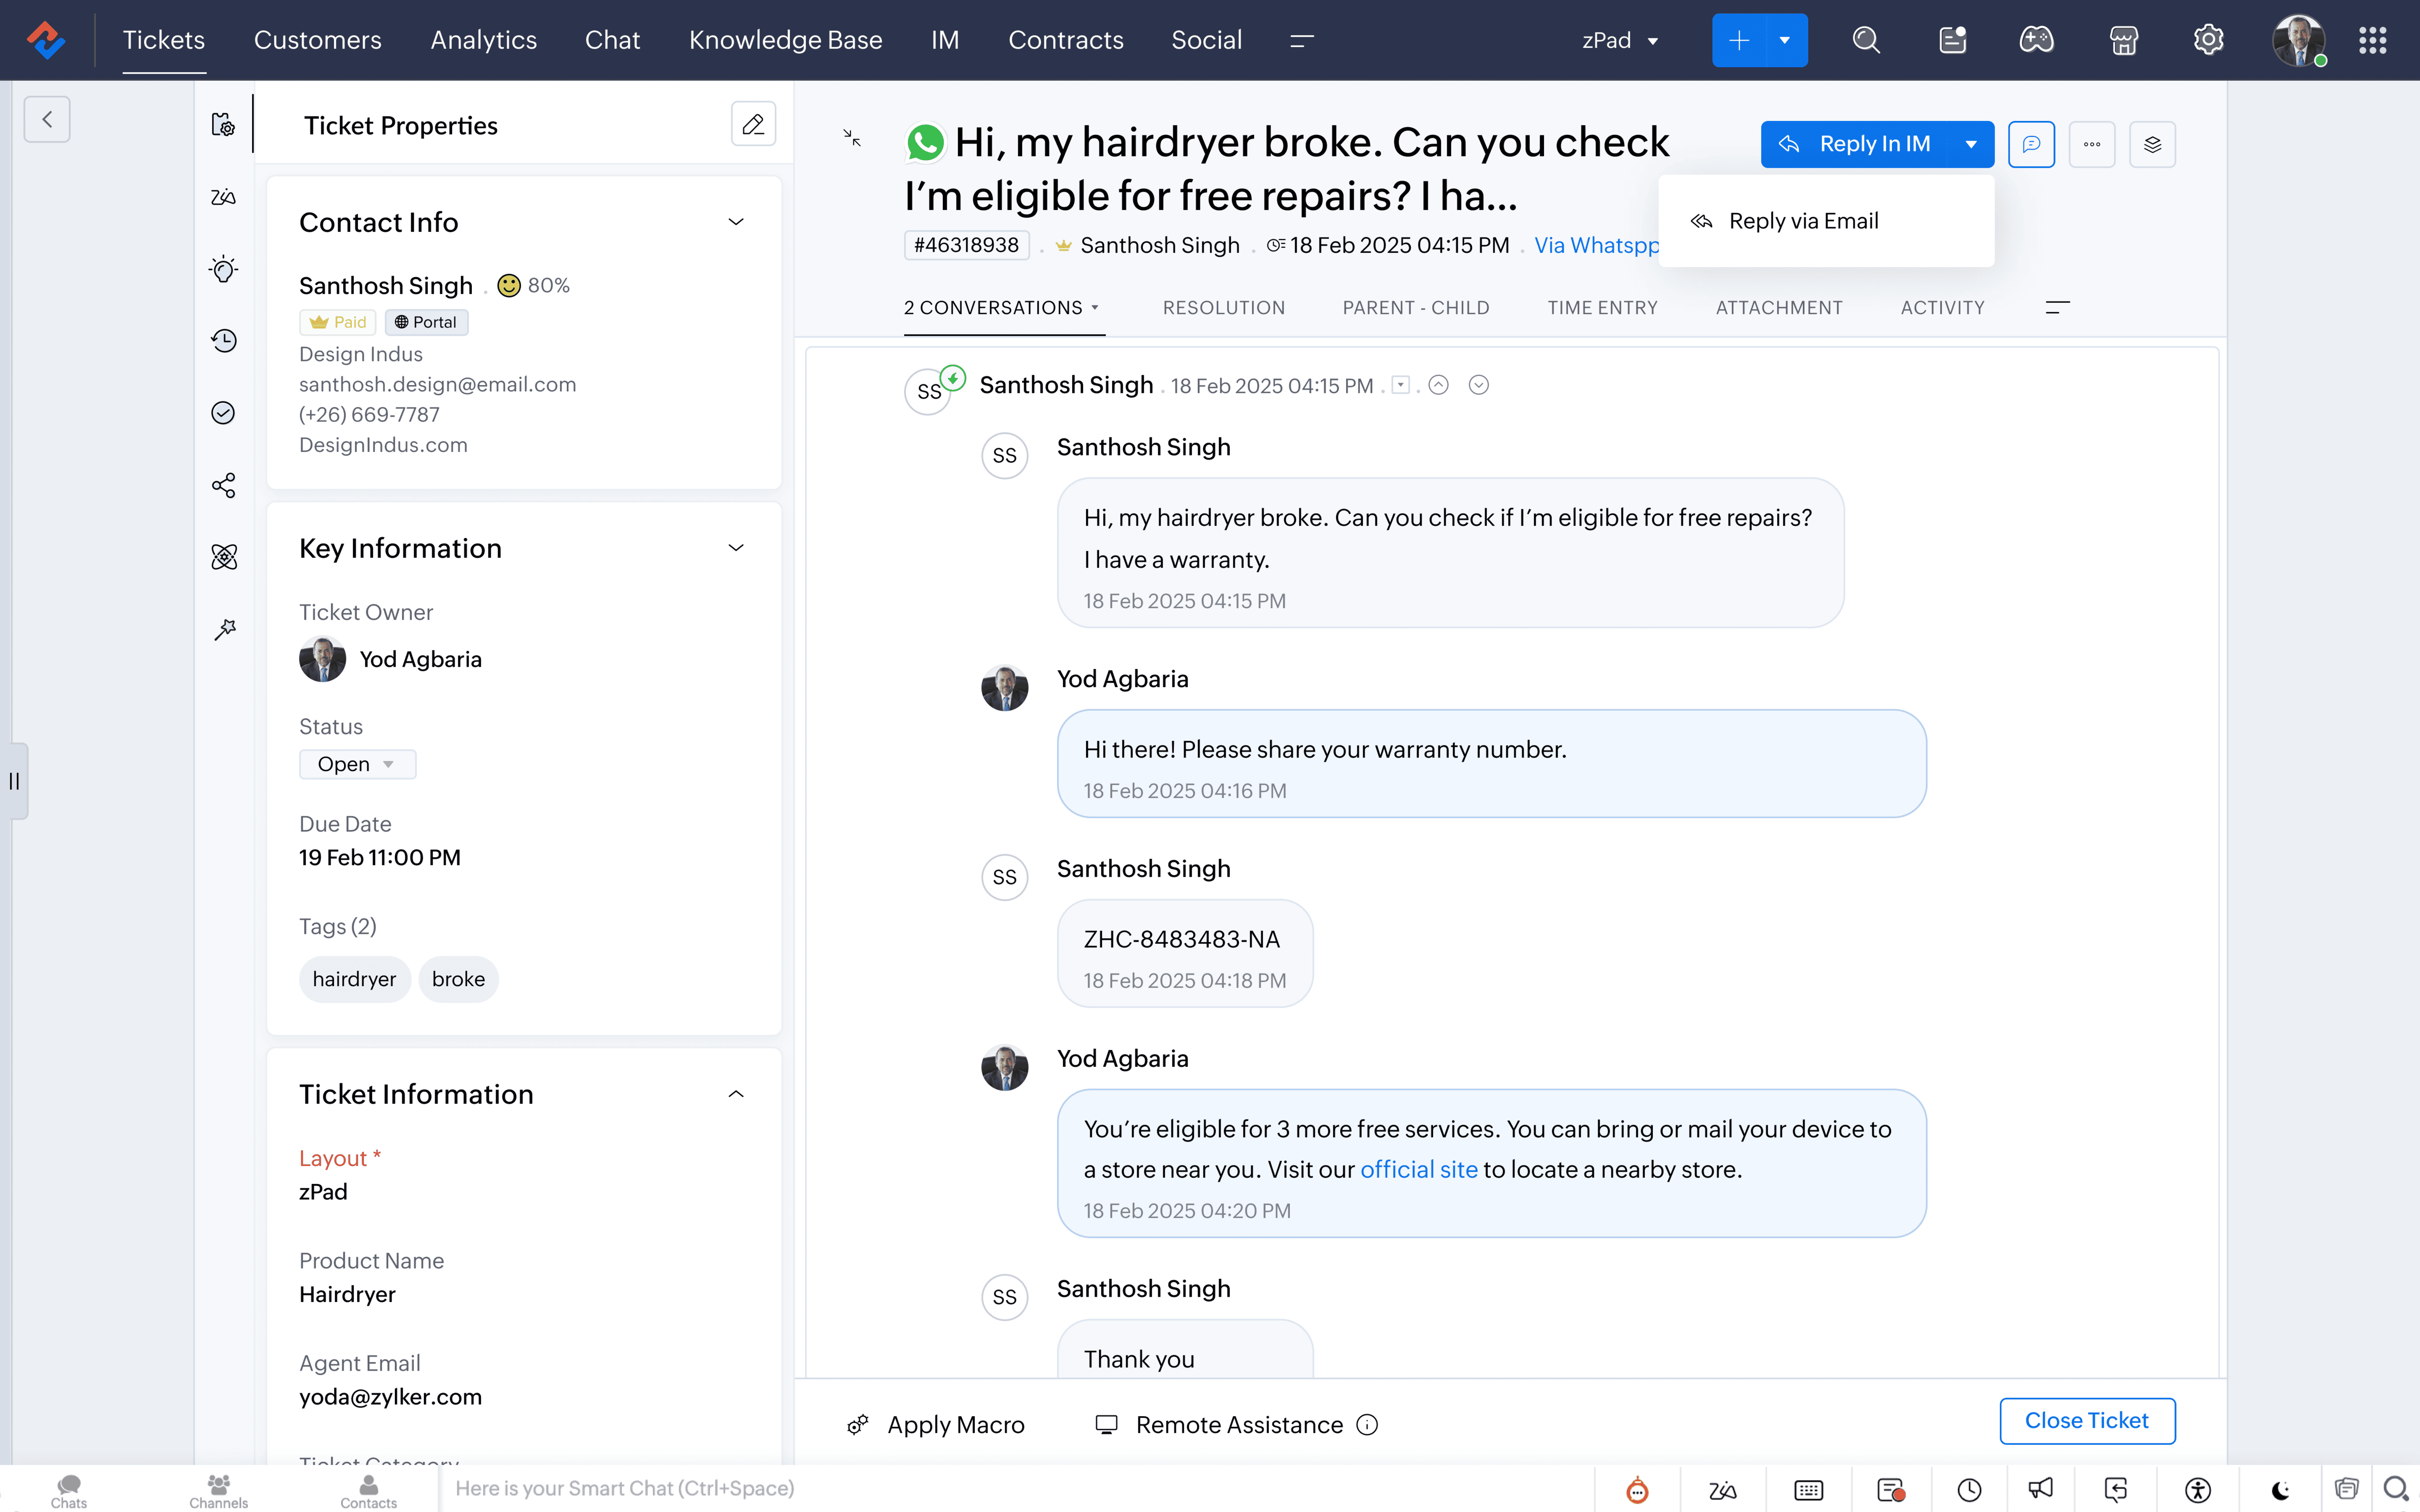
Task: Open more top navigation modules menu
Action: [1301, 40]
